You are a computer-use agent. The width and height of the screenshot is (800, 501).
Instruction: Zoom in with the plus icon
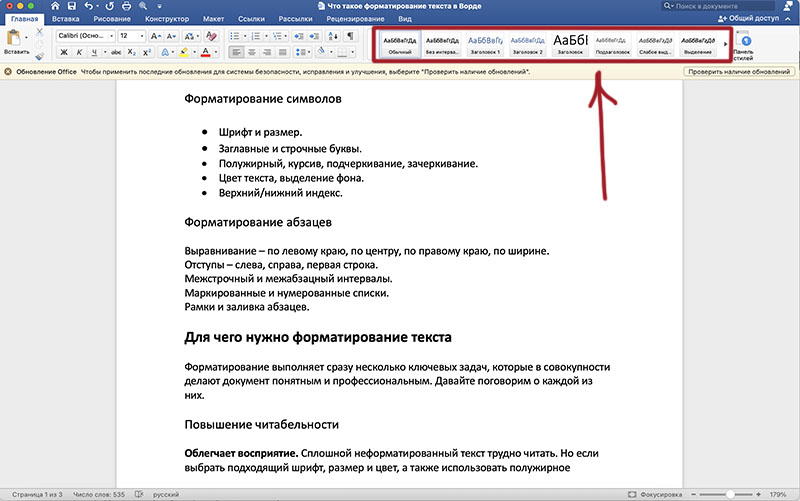pyautogui.click(x=759, y=494)
